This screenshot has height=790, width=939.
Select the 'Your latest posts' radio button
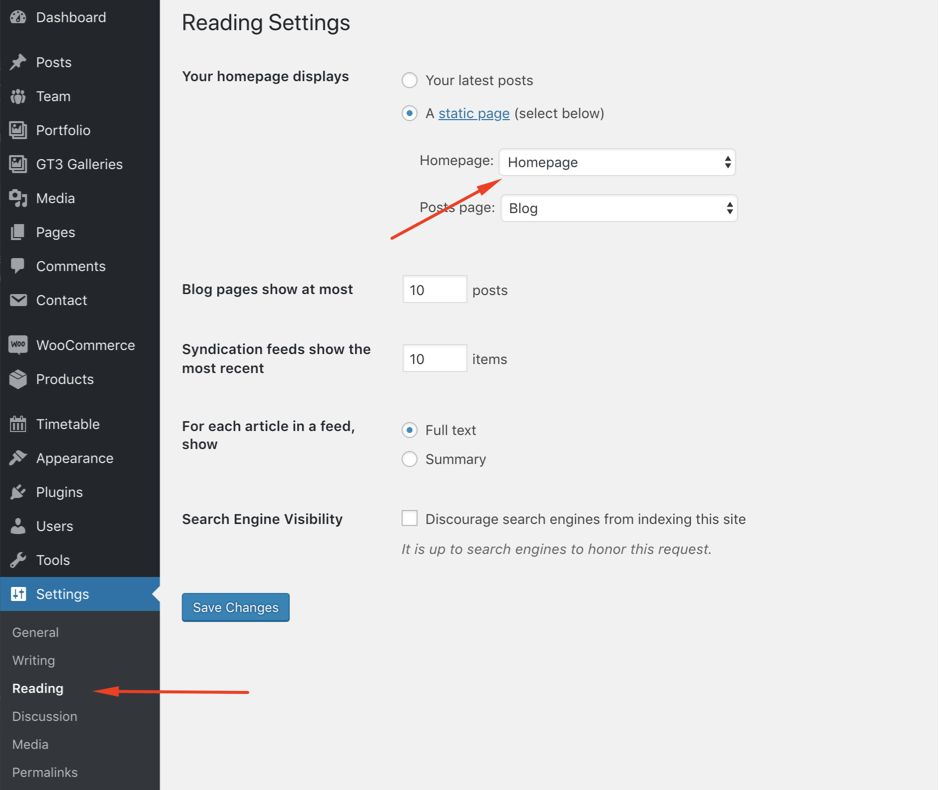[x=410, y=80]
